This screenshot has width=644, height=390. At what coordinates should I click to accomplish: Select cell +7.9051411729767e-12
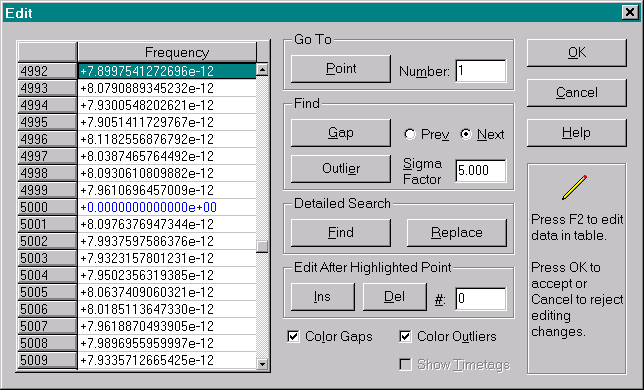[x=167, y=122]
